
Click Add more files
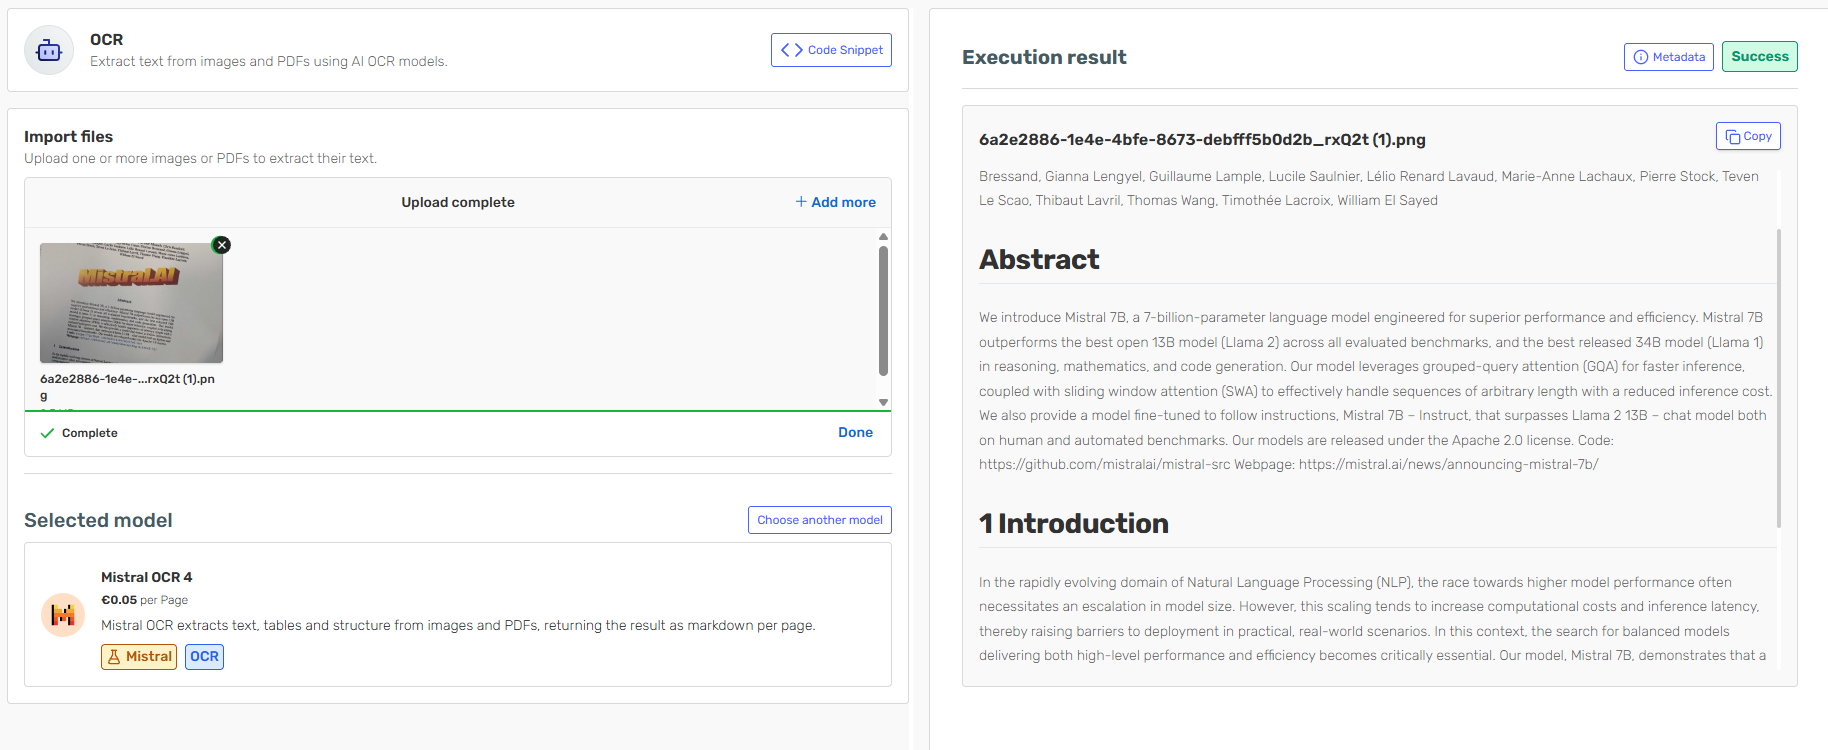836,202
